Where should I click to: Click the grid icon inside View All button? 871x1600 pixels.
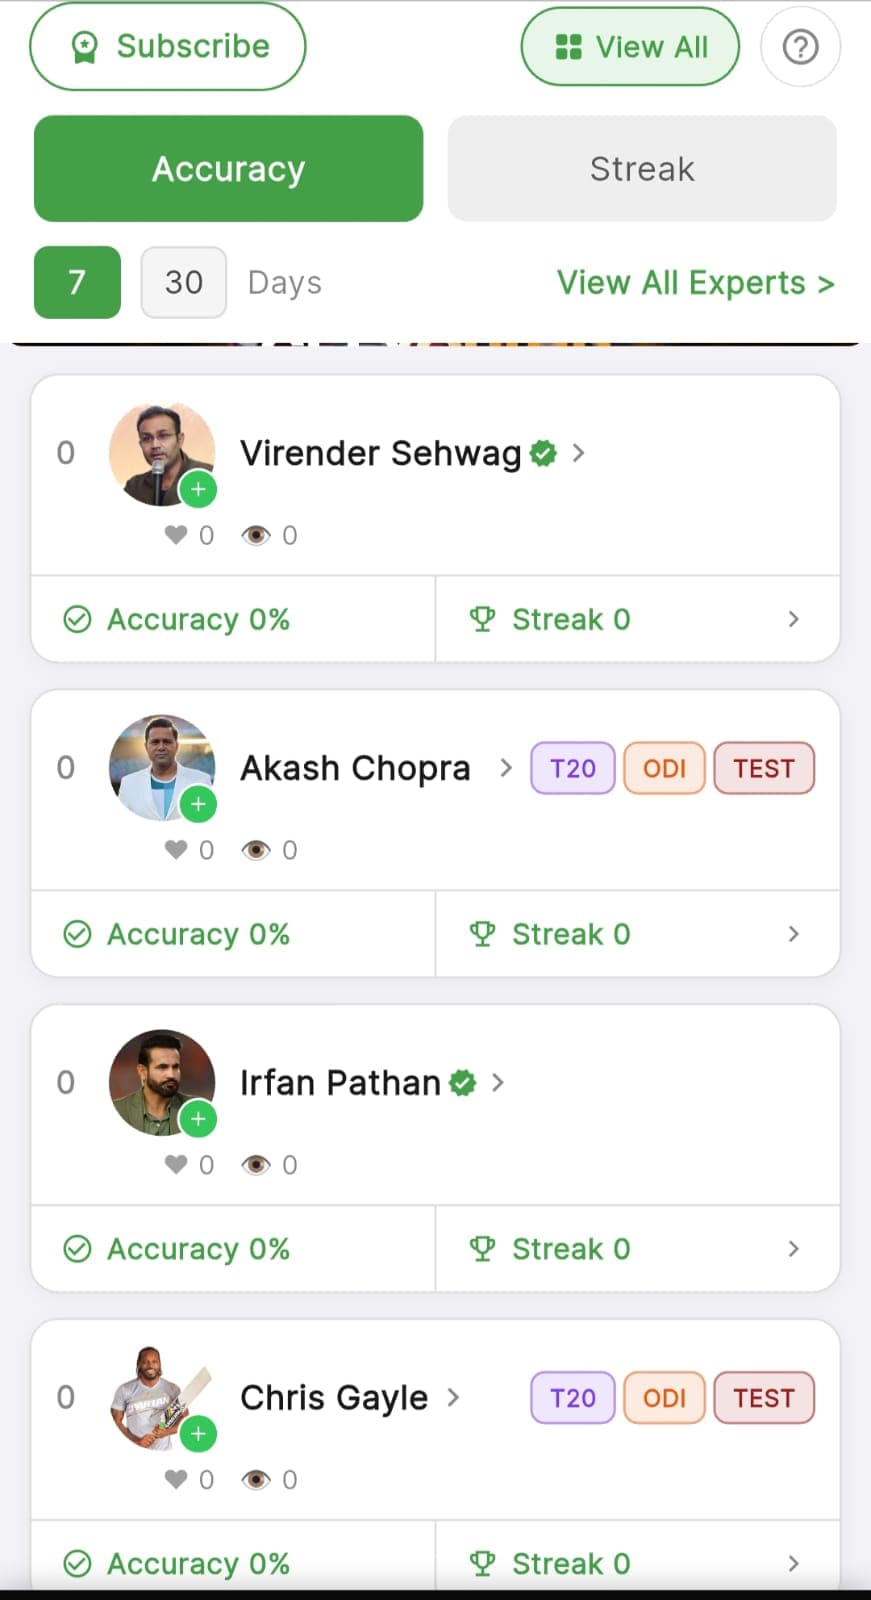568,46
